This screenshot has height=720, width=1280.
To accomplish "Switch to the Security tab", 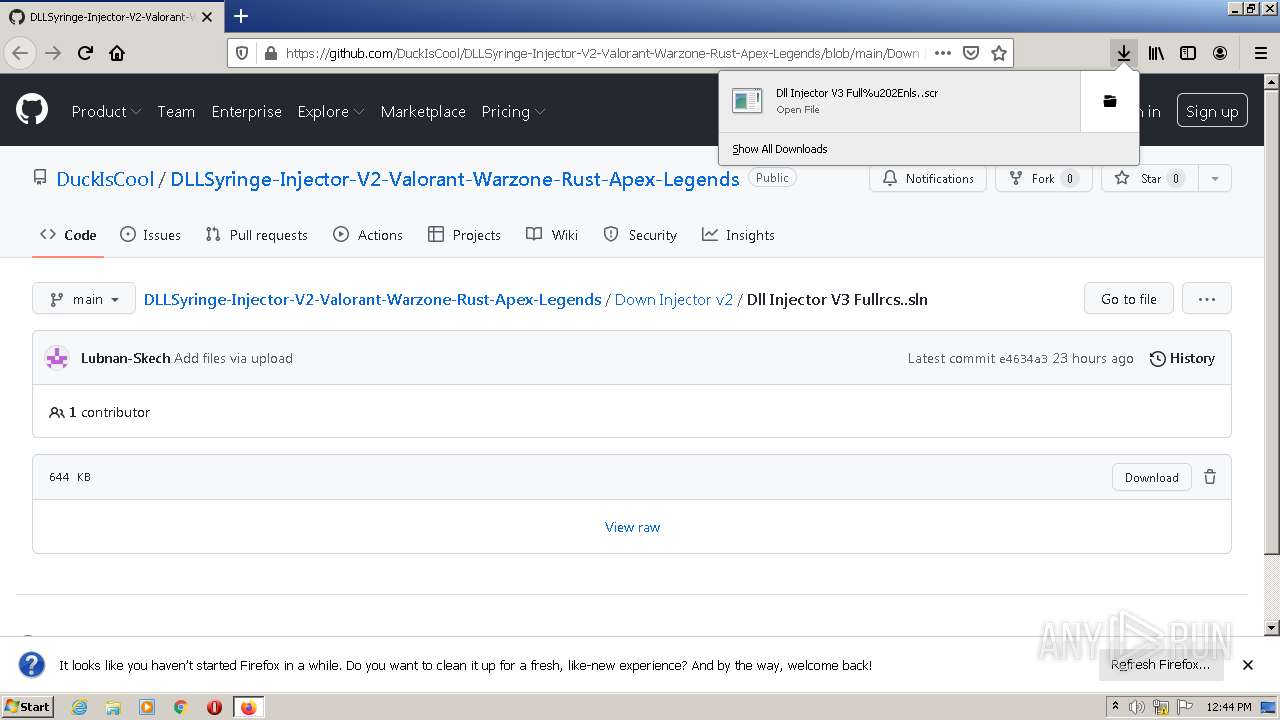I will click(641, 235).
